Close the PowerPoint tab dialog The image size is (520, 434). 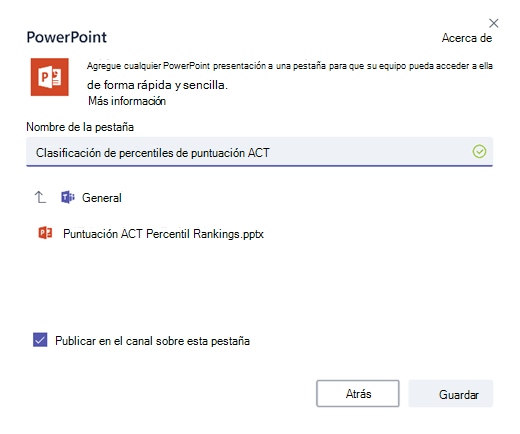point(493,23)
